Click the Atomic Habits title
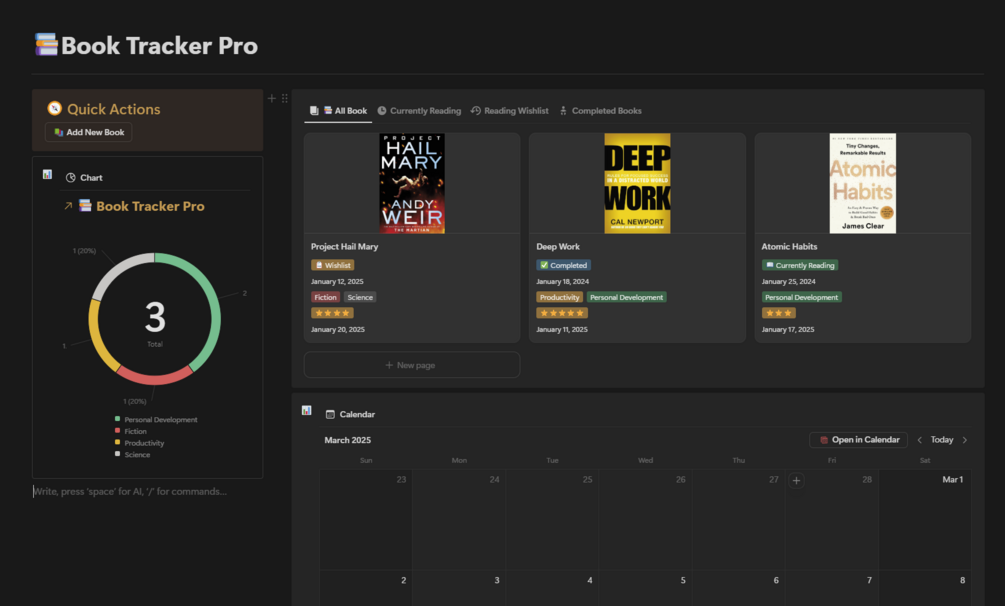This screenshot has width=1005, height=606. [x=789, y=246]
